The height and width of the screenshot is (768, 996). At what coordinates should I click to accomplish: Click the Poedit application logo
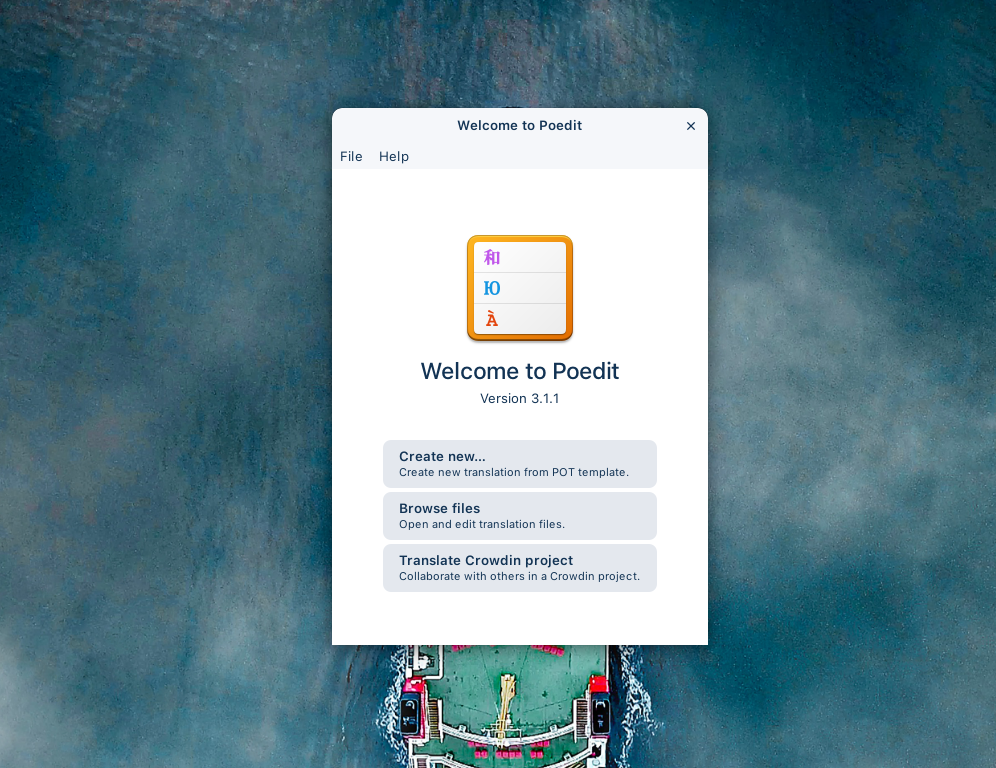(x=520, y=289)
